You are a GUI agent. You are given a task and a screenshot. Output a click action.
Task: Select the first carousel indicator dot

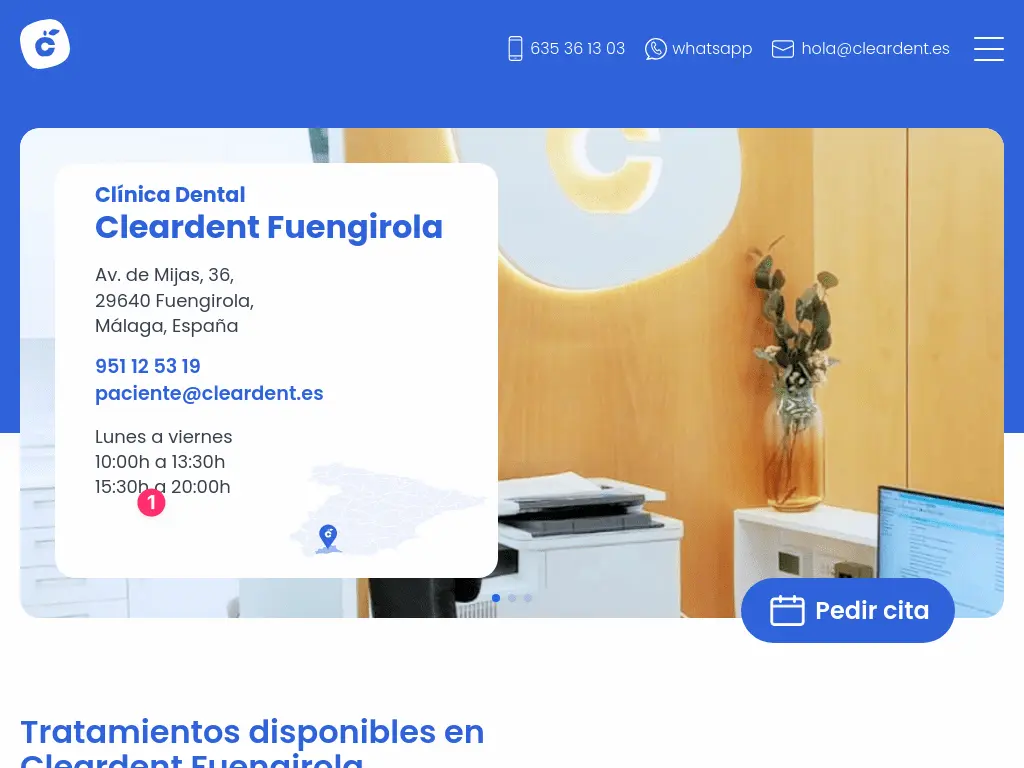(x=496, y=597)
